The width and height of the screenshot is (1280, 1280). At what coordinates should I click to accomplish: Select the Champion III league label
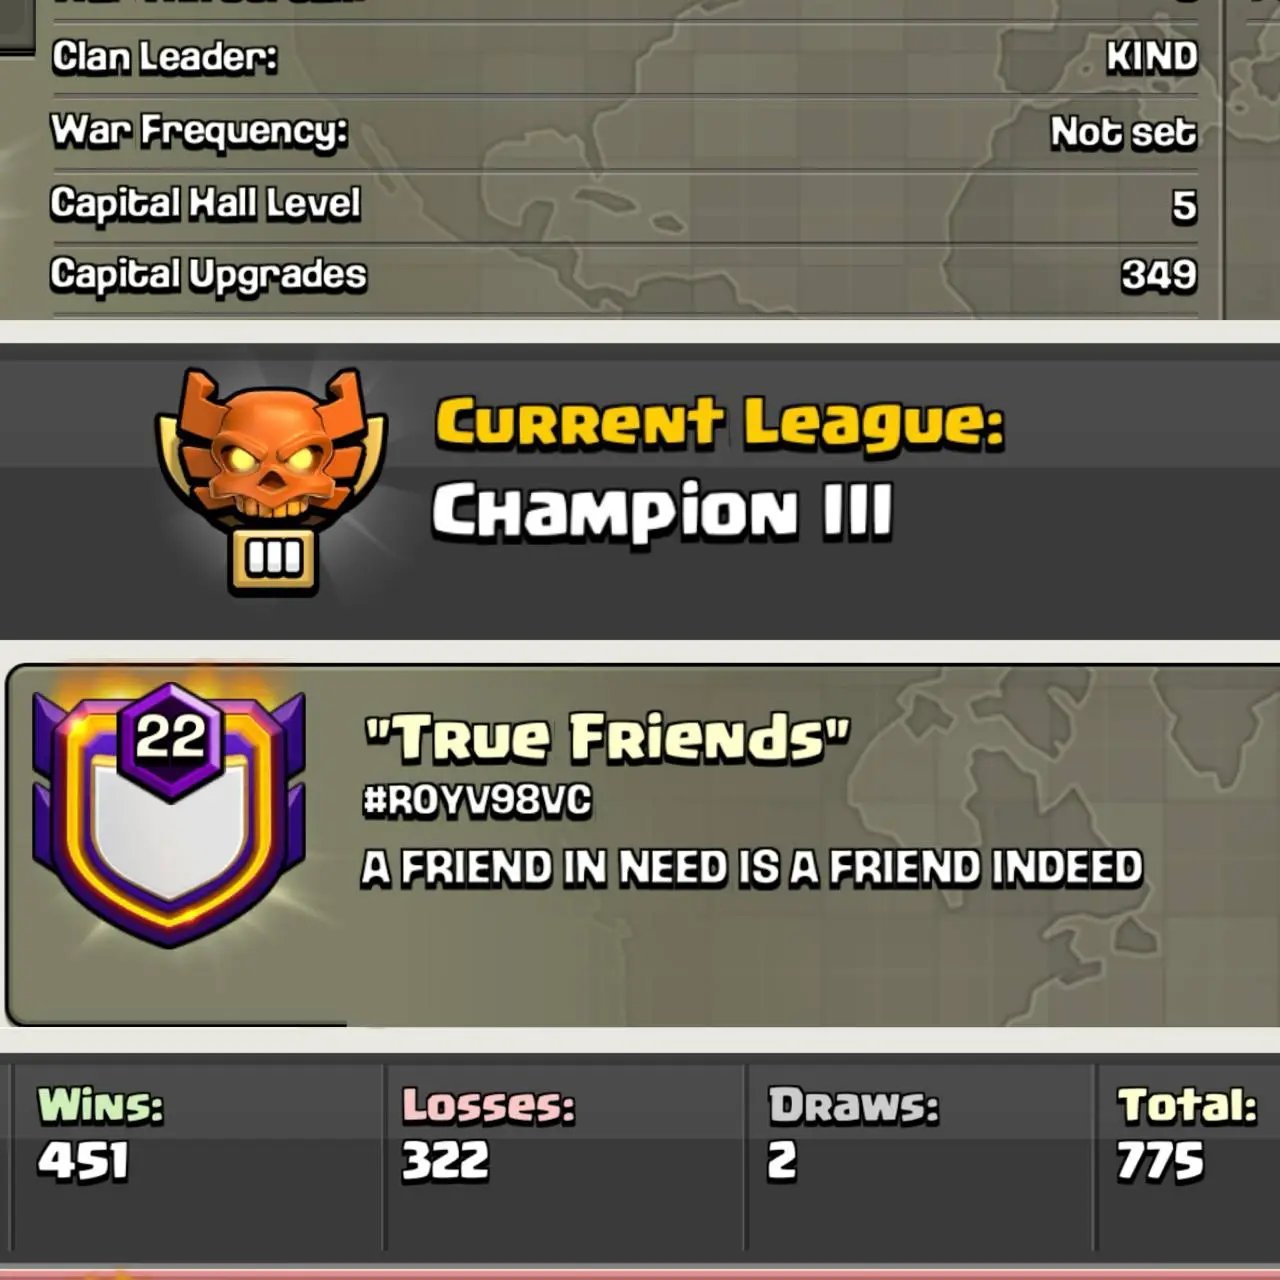click(661, 511)
